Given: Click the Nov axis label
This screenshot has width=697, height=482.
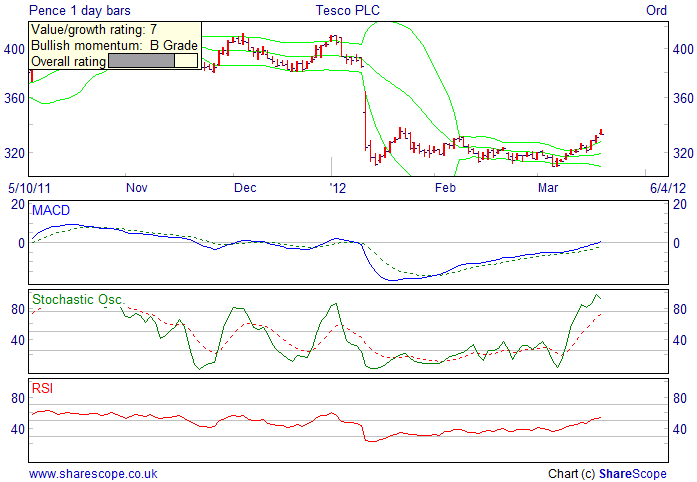Looking at the screenshot, I should click(136, 188).
